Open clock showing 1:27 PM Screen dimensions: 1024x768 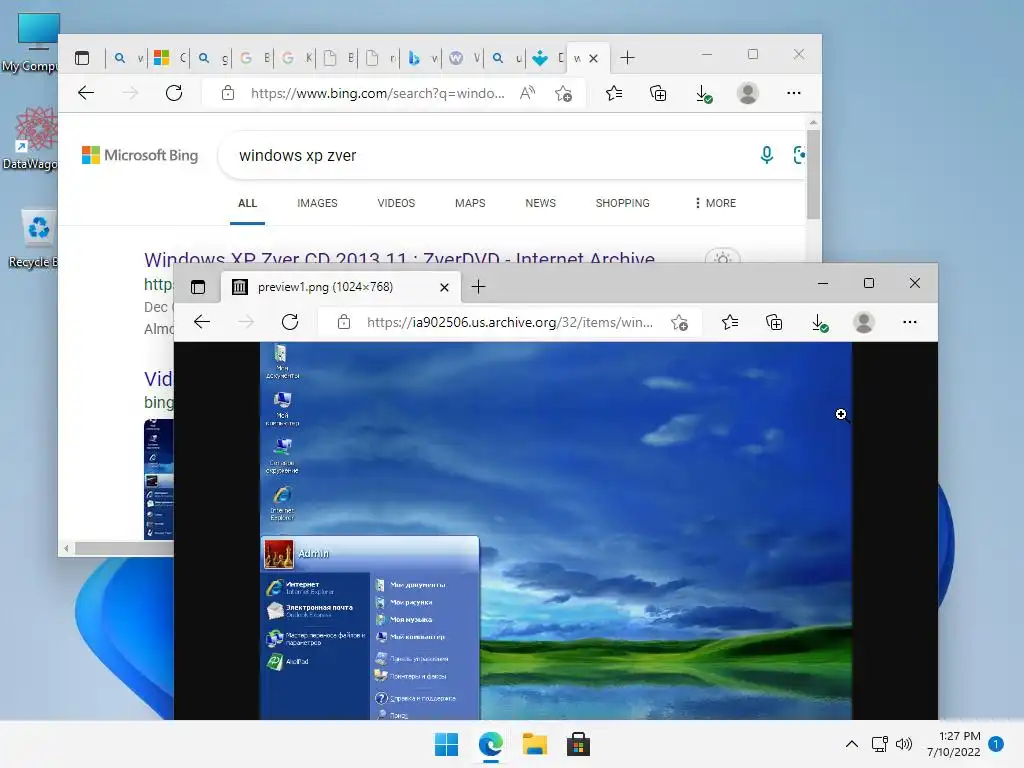953,744
